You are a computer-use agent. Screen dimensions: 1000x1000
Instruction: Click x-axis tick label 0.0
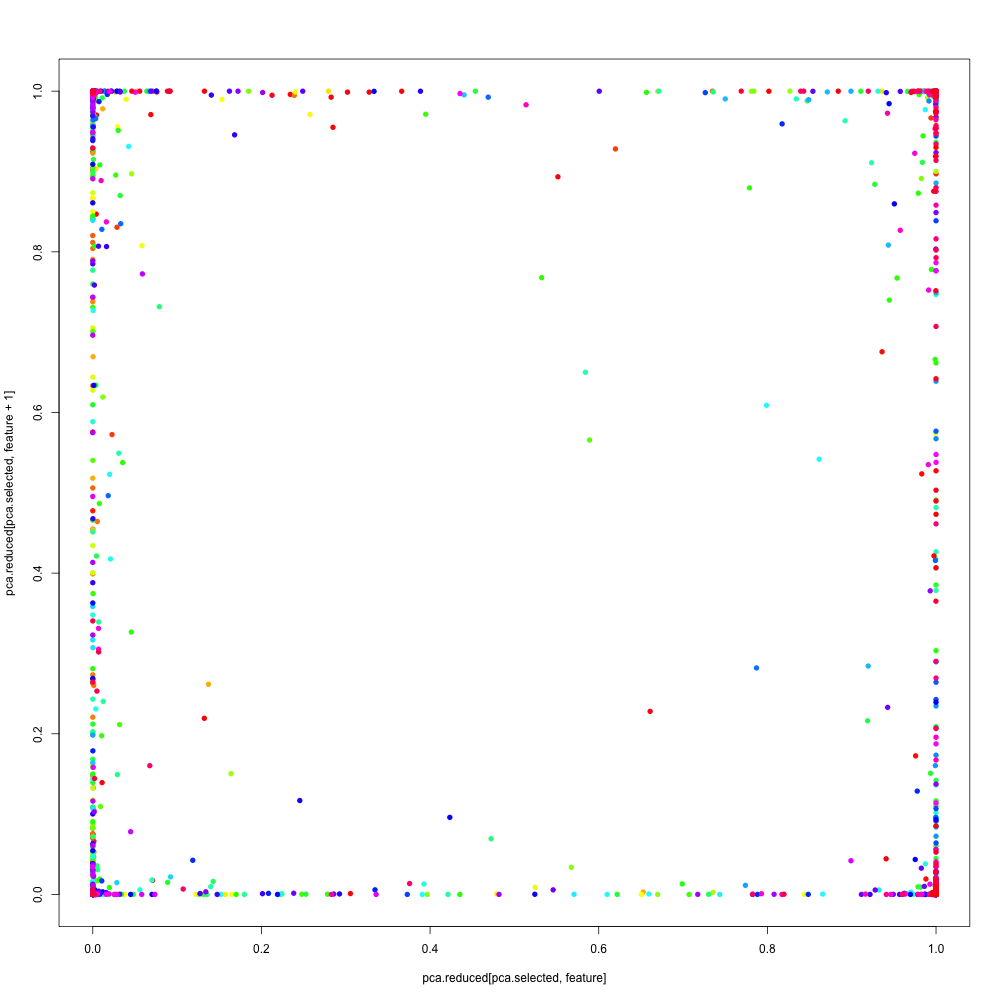point(93,943)
